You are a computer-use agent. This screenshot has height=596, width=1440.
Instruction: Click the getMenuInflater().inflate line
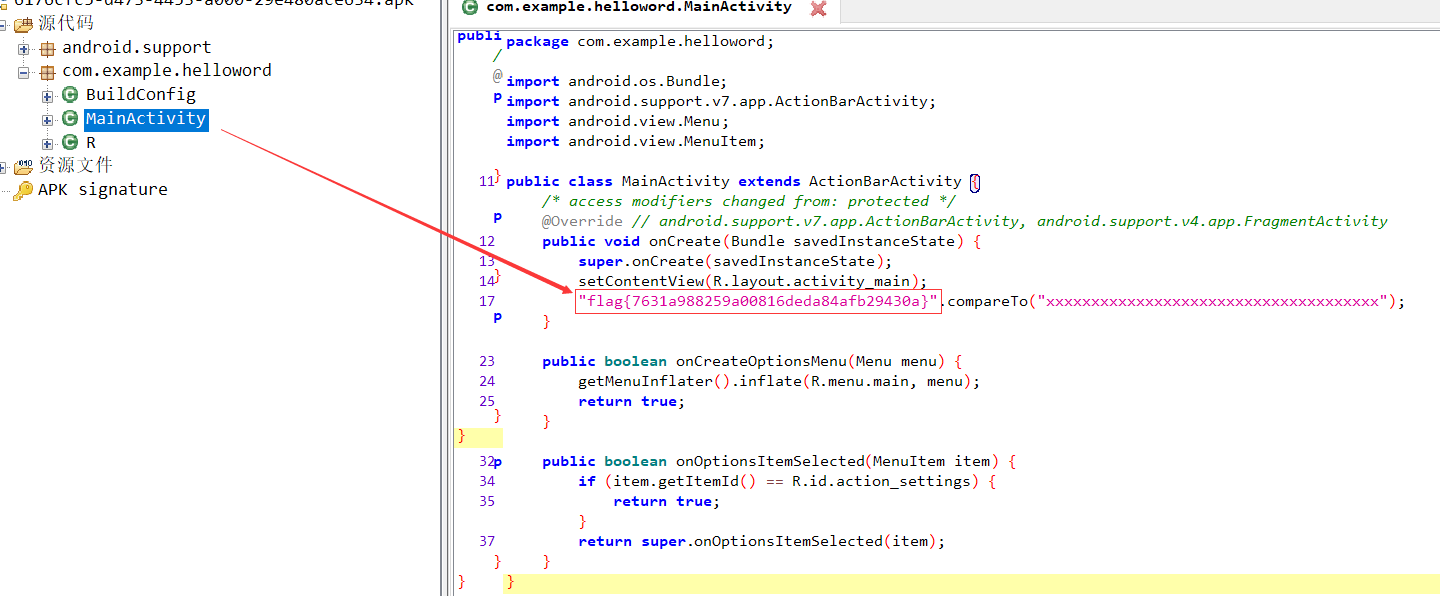[779, 381]
